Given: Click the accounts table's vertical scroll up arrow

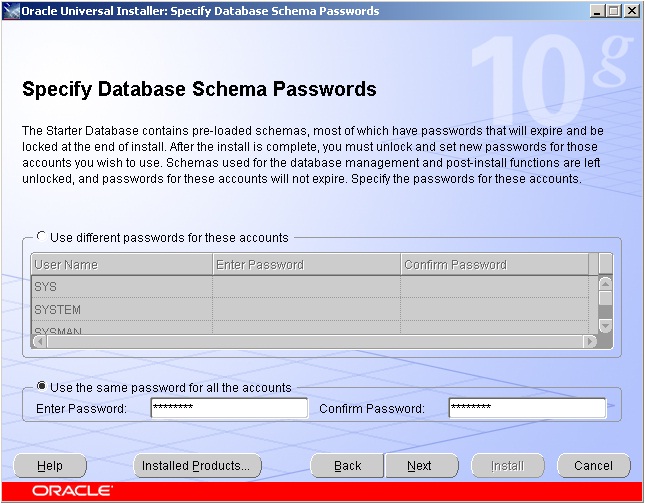Looking at the screenshot, I should tap(605, 283).
